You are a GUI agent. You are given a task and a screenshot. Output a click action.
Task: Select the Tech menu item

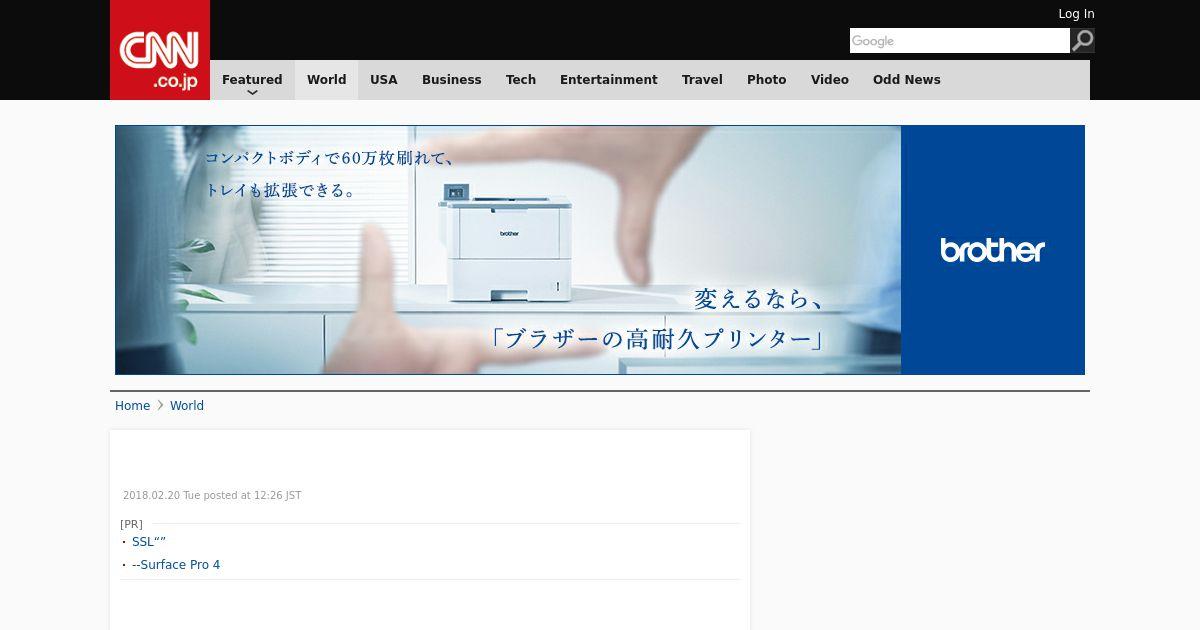pos(521,80)
